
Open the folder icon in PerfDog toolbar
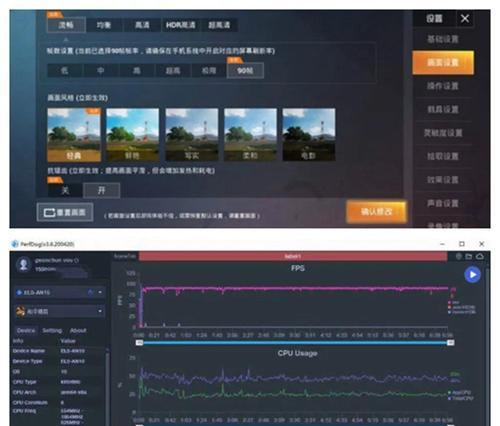pos(469,256)
